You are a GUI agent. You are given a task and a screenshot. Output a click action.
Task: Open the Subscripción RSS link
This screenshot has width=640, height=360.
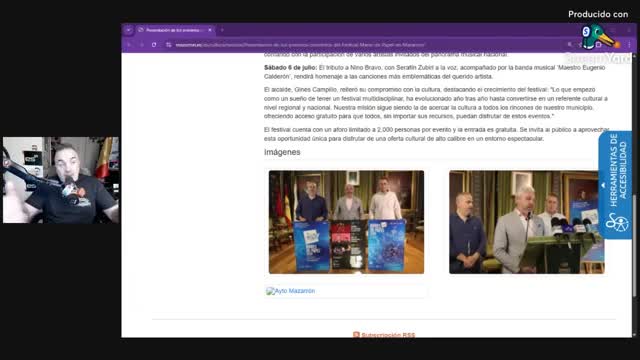tap(388, 335)
